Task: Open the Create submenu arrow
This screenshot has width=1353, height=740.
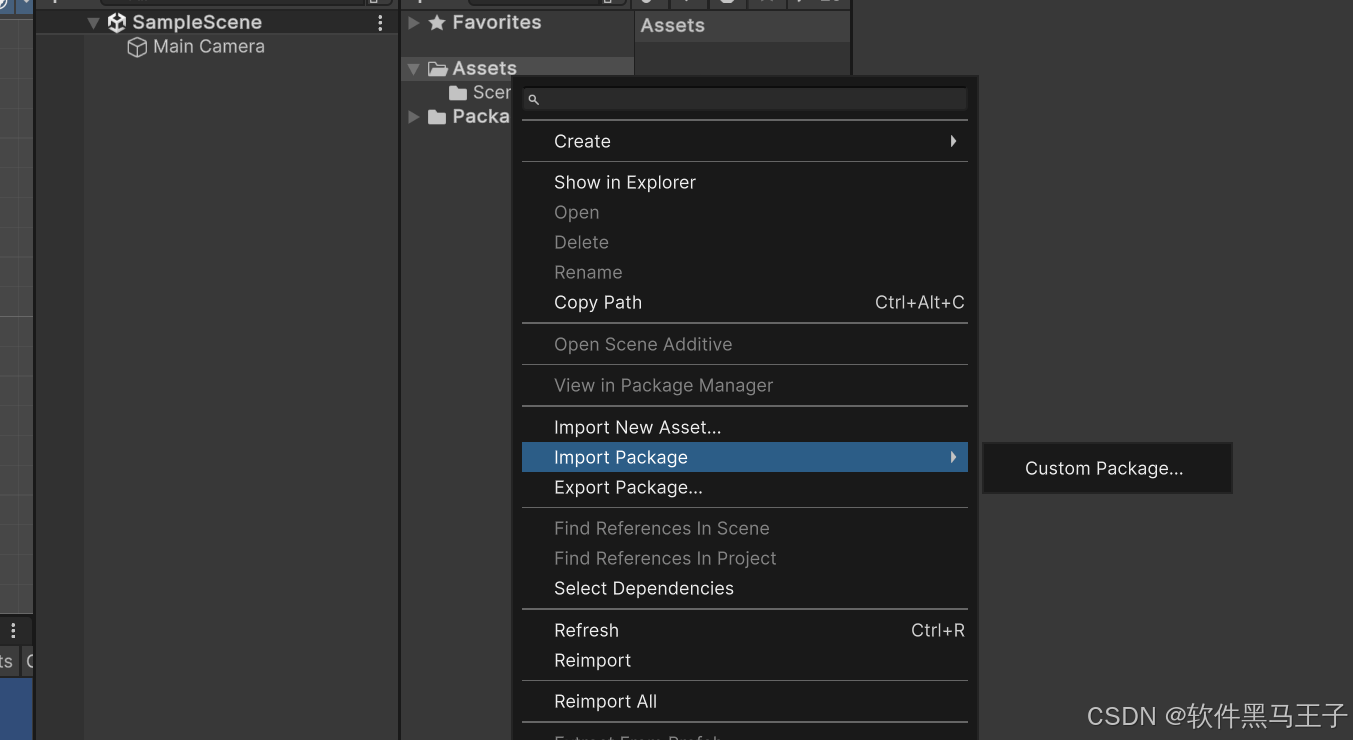Action: 953,141
